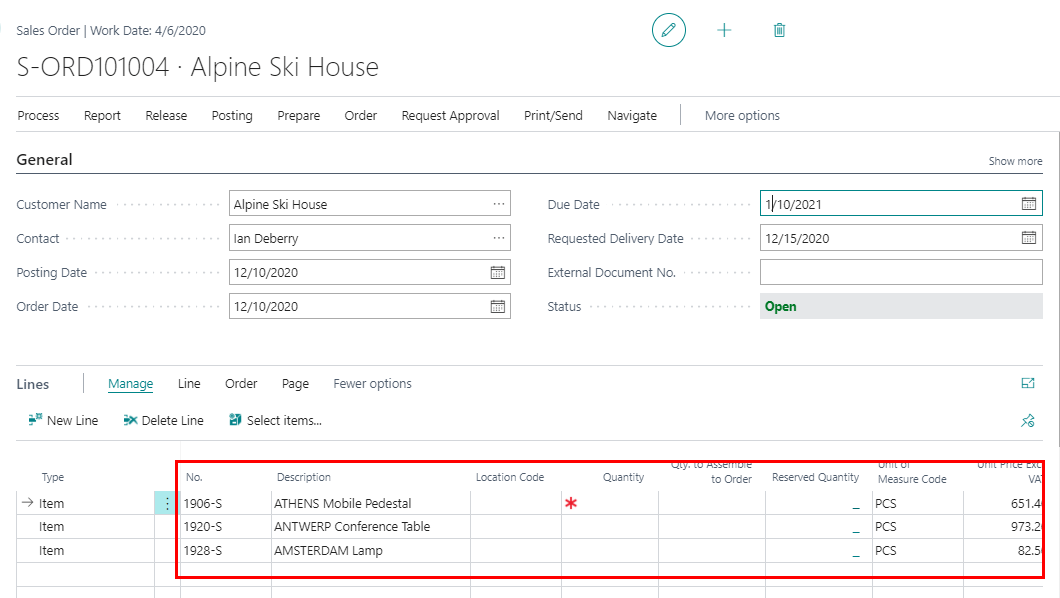Open row options for 1906-S line
The image size is (1060, 598).
[x=167, y=503]
